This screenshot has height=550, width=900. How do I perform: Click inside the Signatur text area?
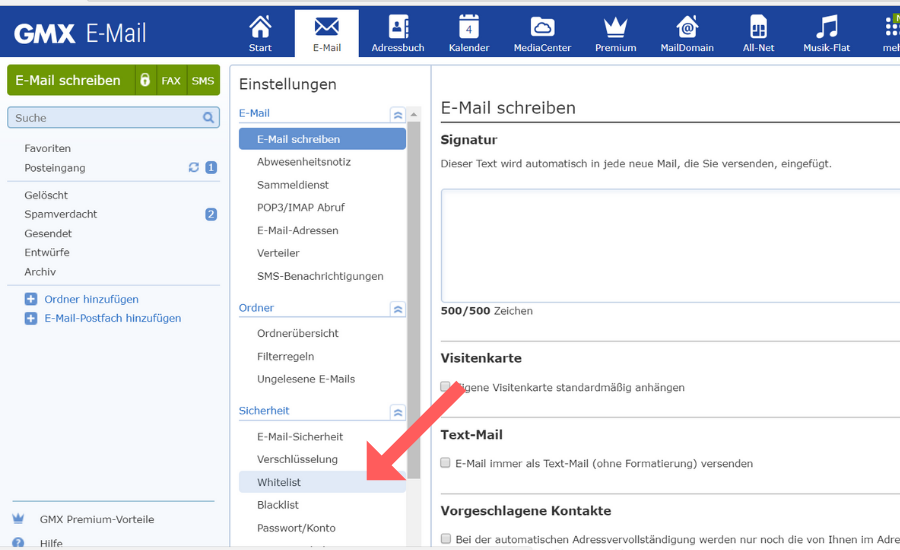pos(670,245)
